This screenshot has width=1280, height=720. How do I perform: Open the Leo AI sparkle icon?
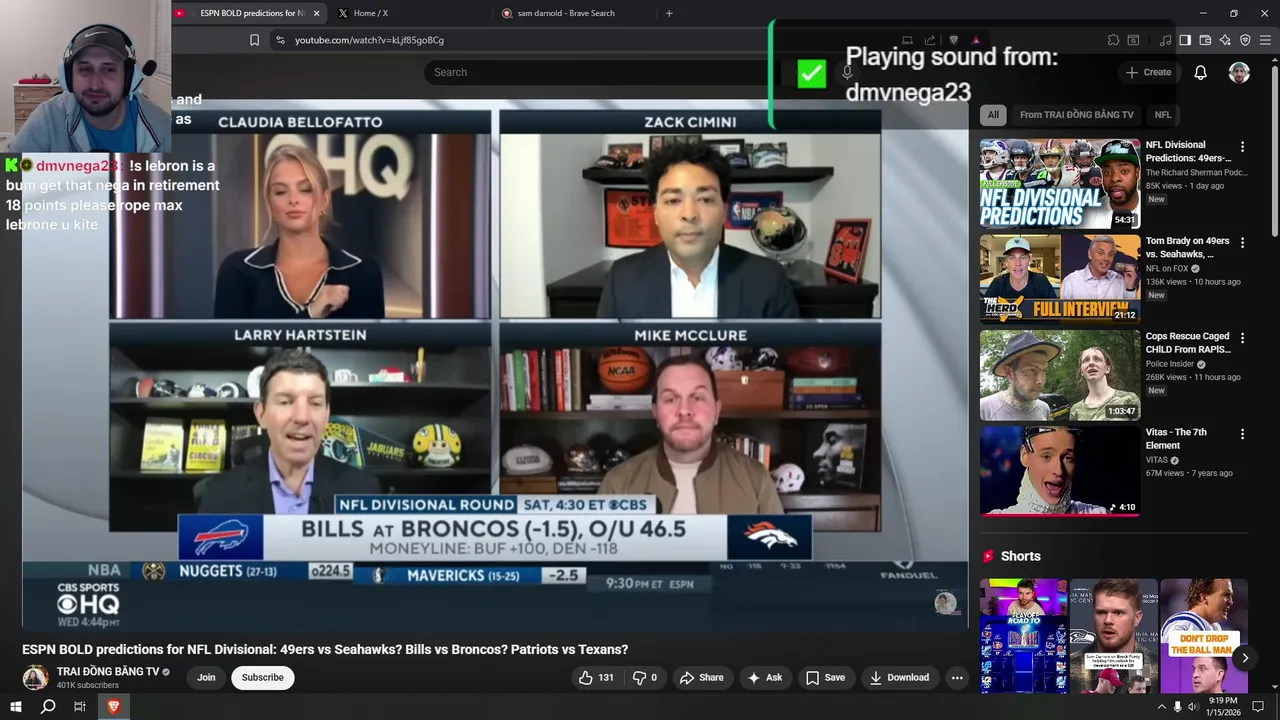(x=1225, y=40)
